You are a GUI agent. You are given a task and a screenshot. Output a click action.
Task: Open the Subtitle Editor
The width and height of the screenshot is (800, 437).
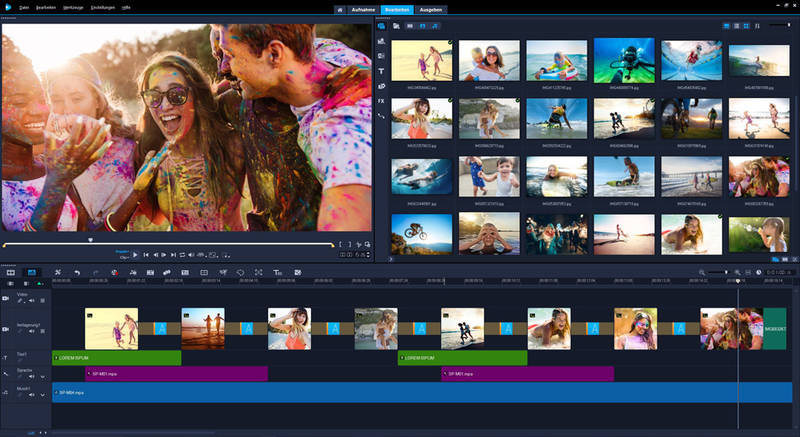(185, 273)
